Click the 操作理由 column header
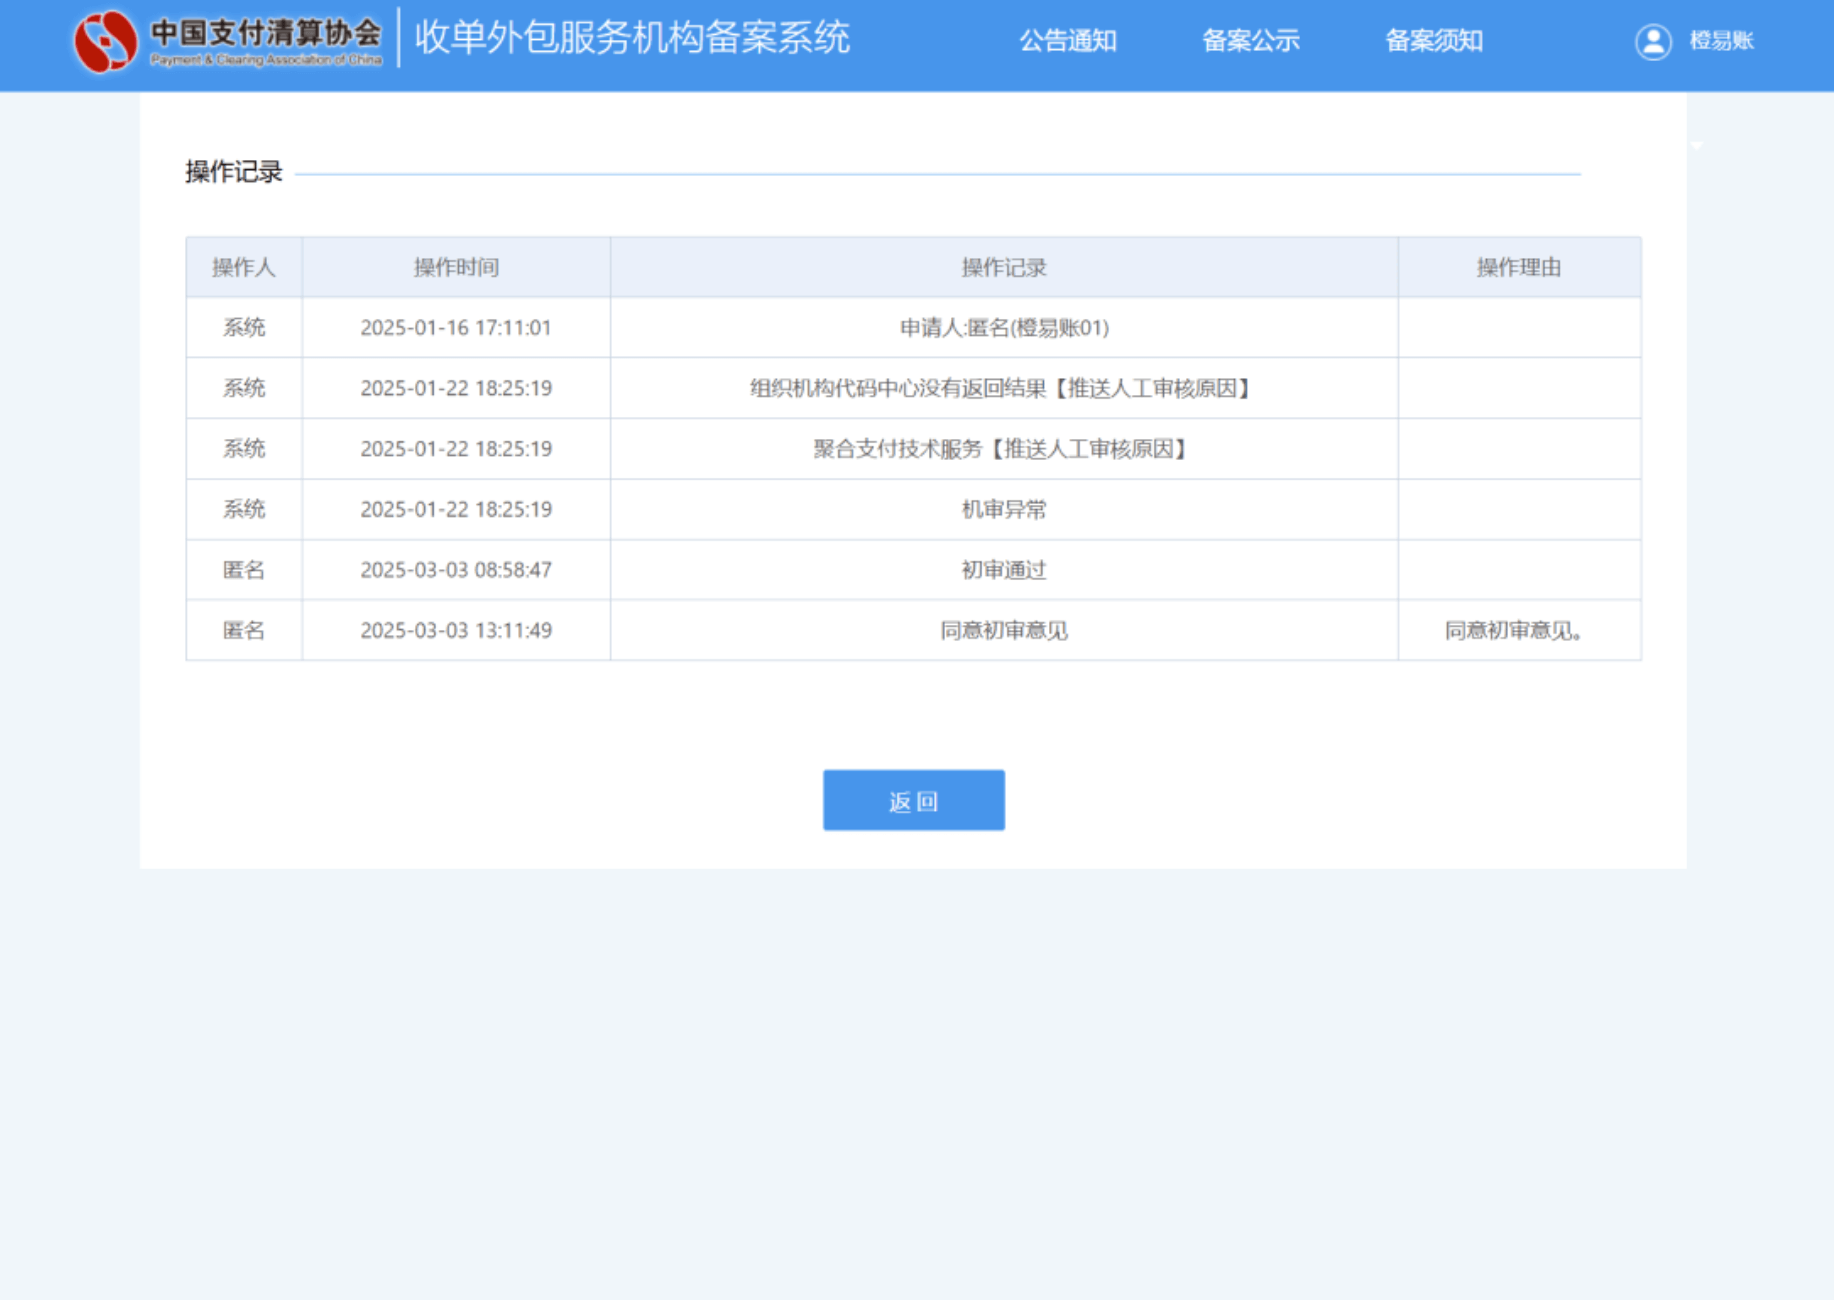The image size is (1834, 1300). point(1518,267)
